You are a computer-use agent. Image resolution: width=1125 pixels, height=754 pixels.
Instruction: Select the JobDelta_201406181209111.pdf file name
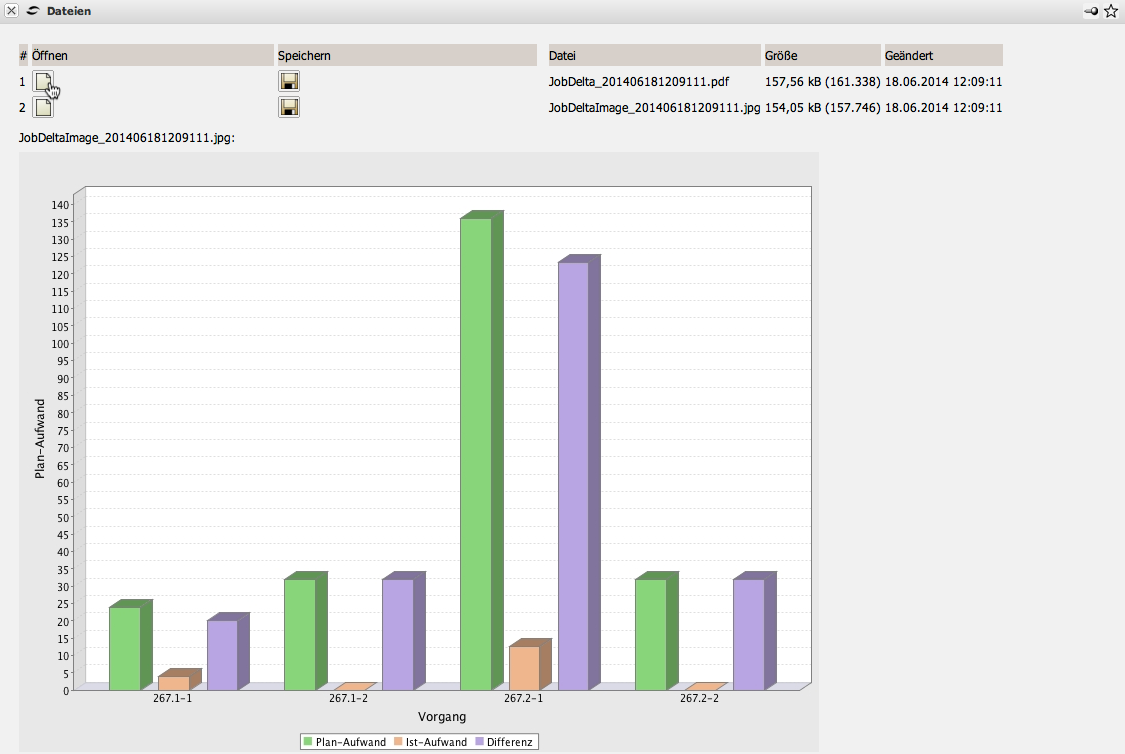click(x=632, y=82)
